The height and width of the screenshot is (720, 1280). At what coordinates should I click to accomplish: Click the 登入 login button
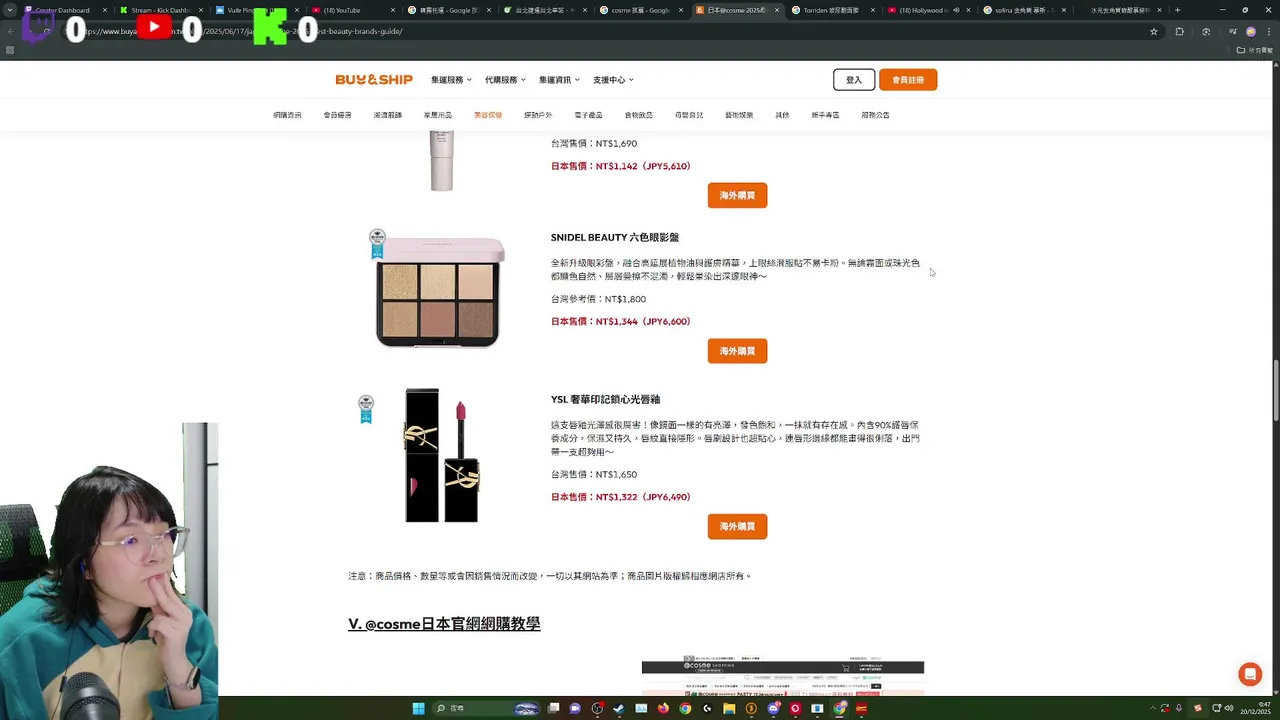click(854, 80)
